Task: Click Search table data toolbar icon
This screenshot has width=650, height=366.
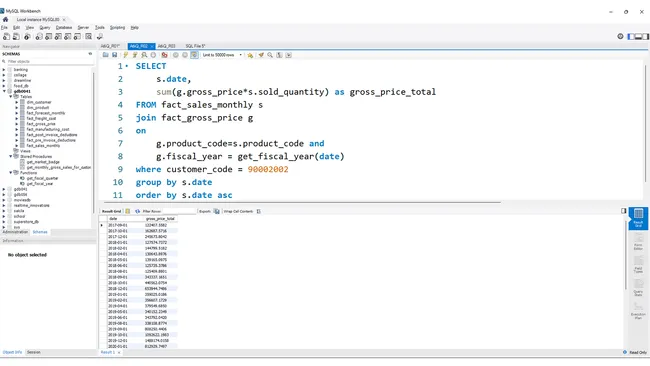Action: pyautogui.click(x=88, y=36)
